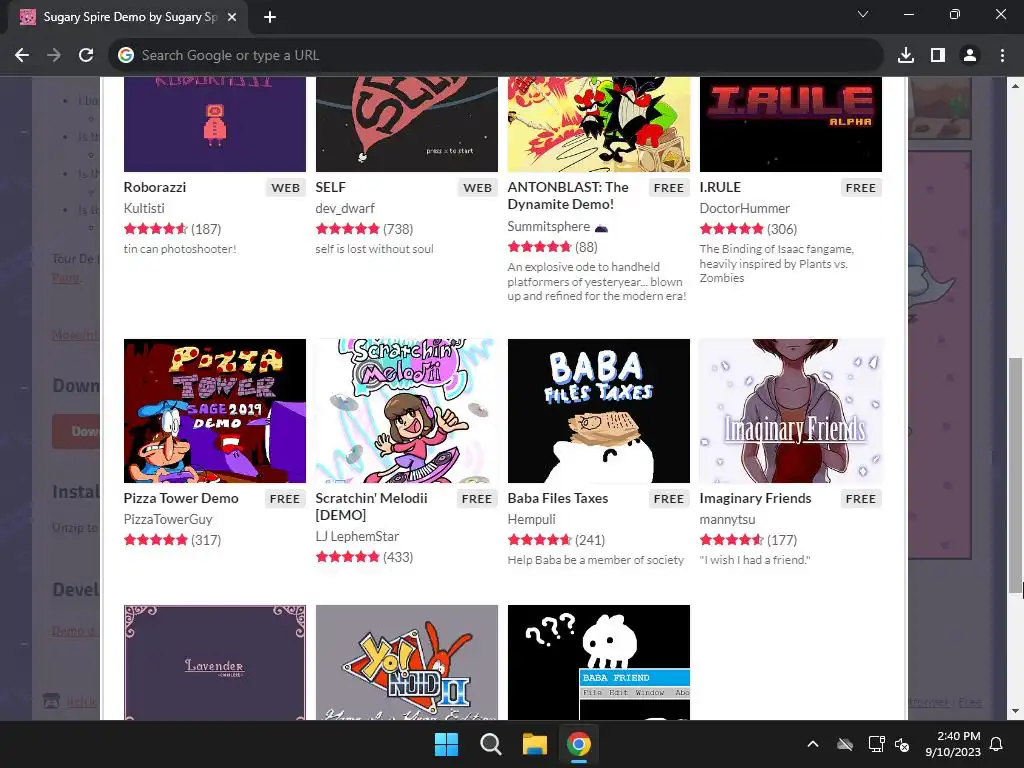Open taskbar Search
The image size is (1024, 768).
[490, 744]
